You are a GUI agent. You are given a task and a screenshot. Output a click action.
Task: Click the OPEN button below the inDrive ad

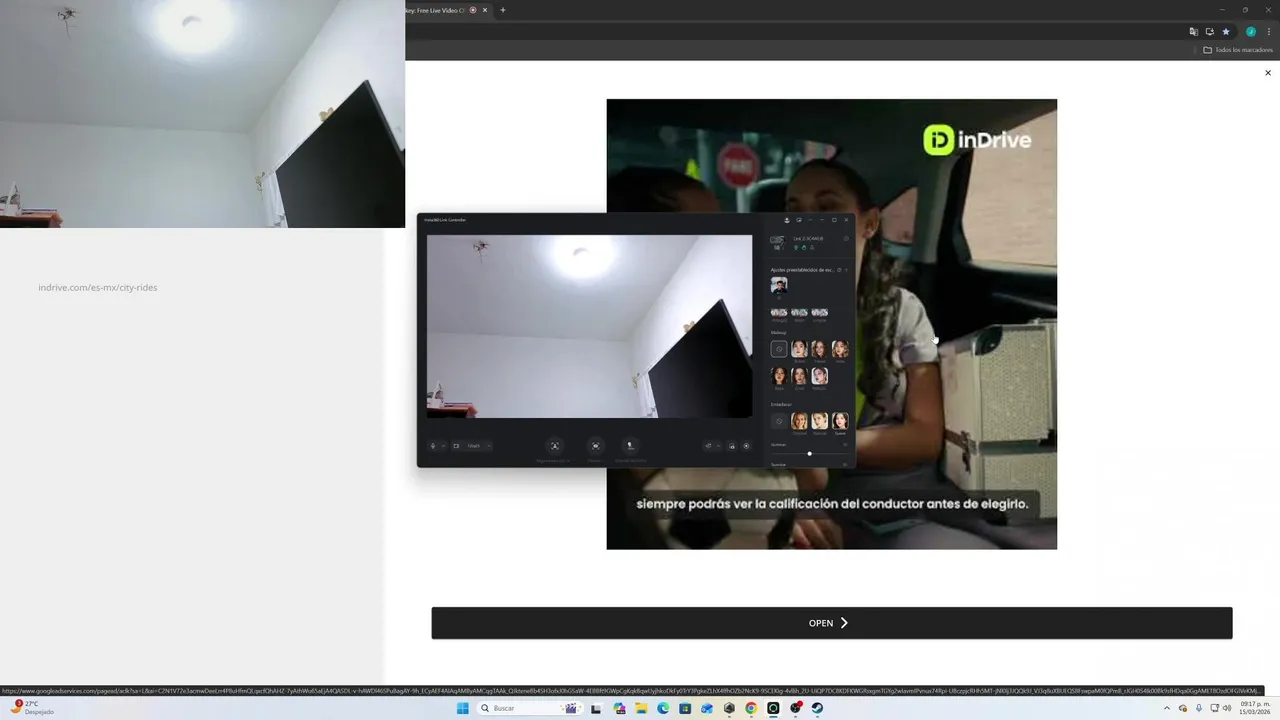coord(831,623)
